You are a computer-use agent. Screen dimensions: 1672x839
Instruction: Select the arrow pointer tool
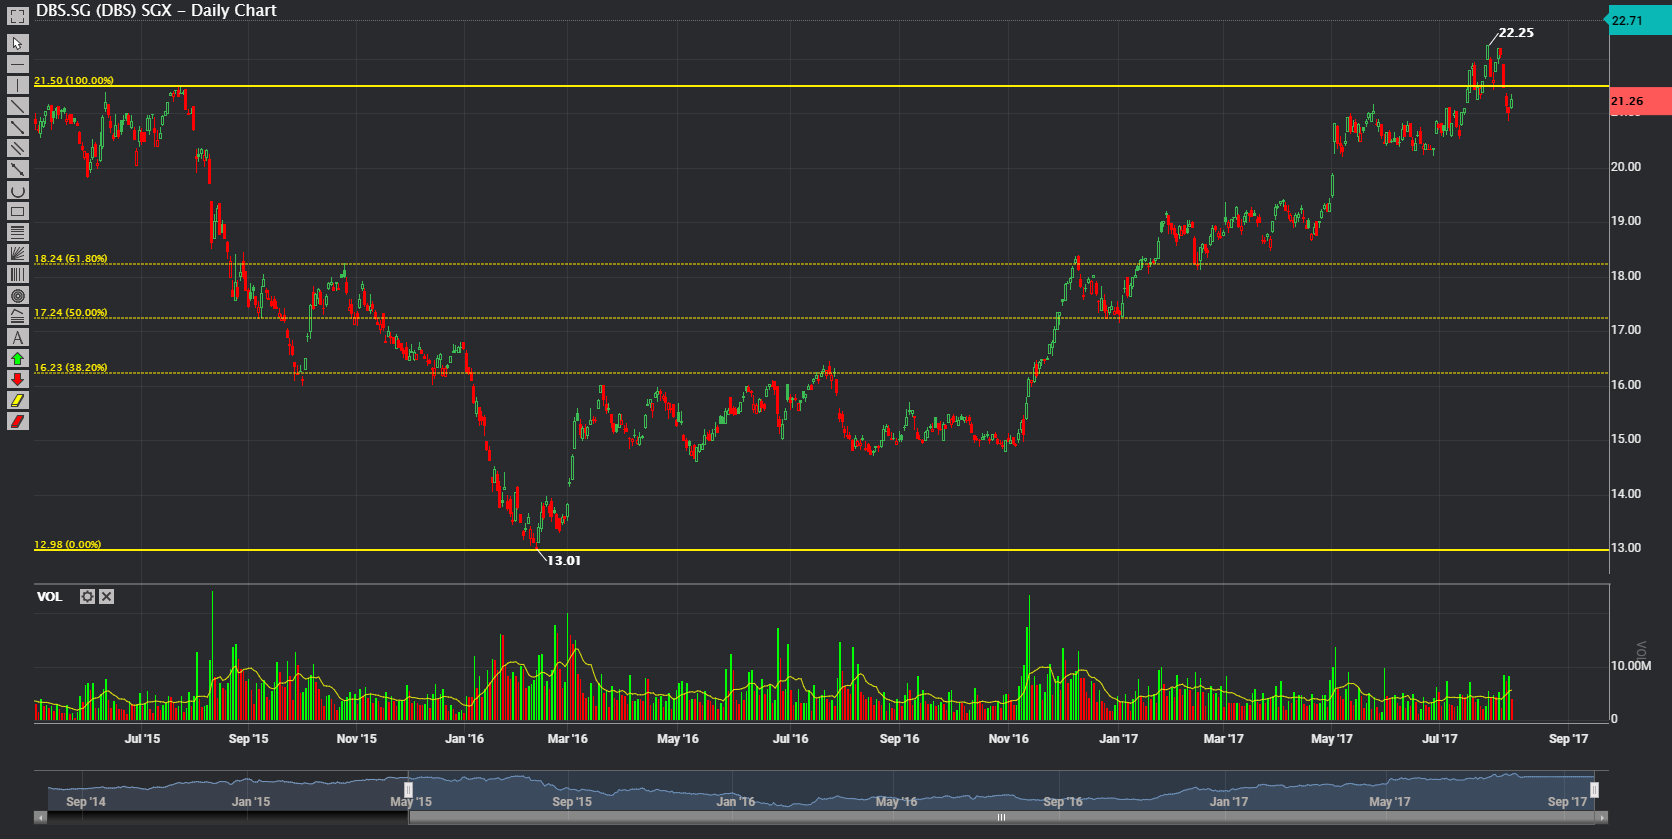coord(17,43)
